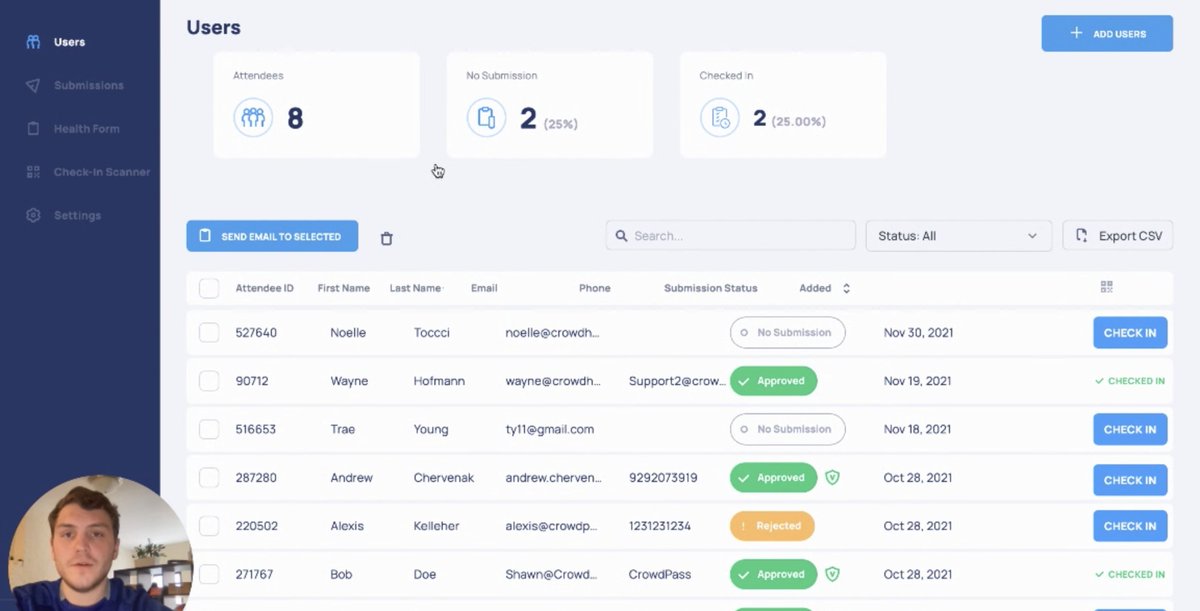This screenshot has height=611, width=1200.
Task: Click the Add Users button
Action: 1107,33
